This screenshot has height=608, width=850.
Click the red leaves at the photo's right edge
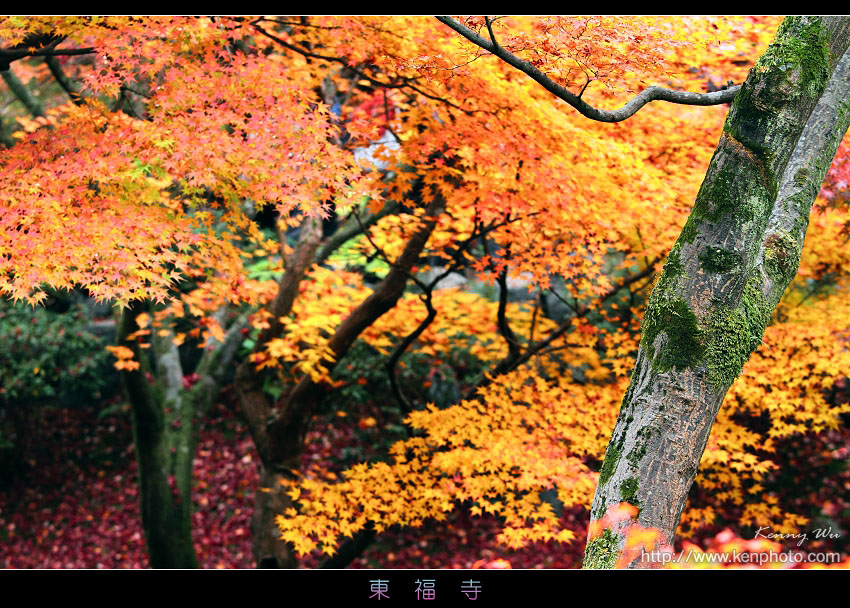tap(838, 170)
